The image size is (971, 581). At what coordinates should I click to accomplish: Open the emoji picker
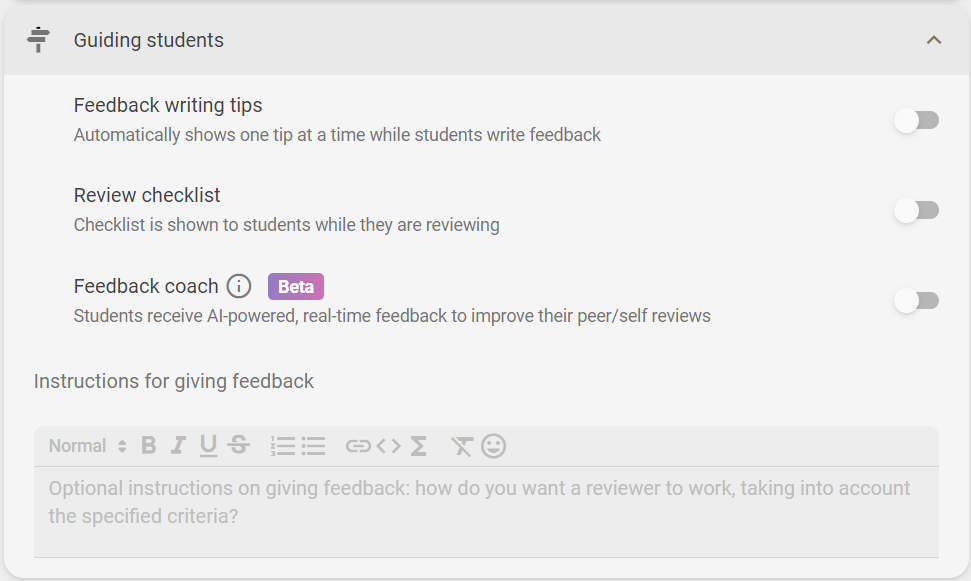494,445
